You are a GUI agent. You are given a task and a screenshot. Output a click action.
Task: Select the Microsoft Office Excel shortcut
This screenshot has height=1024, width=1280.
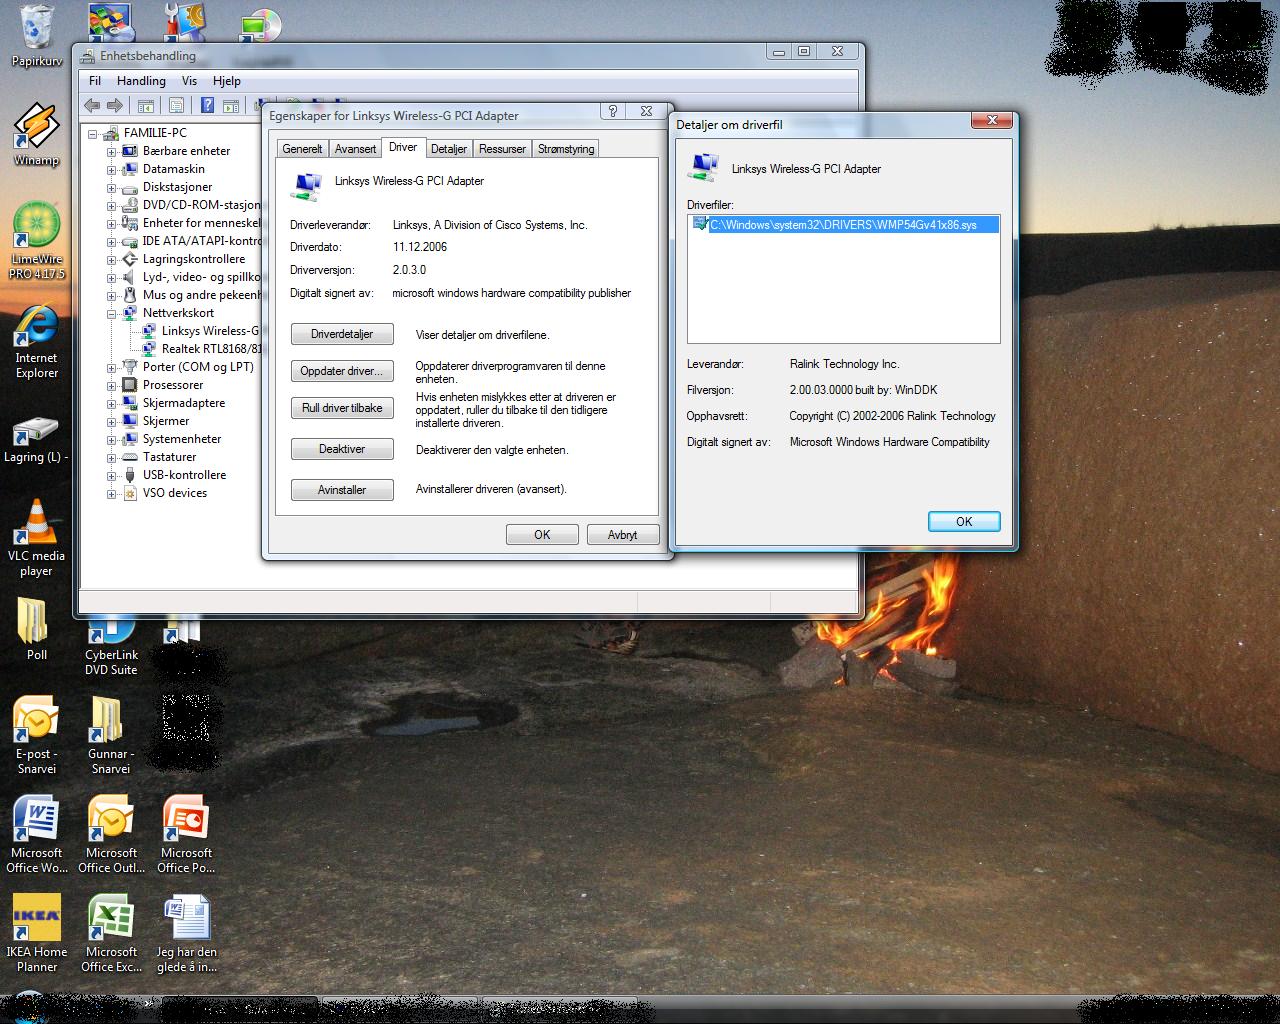click(111, 933)
